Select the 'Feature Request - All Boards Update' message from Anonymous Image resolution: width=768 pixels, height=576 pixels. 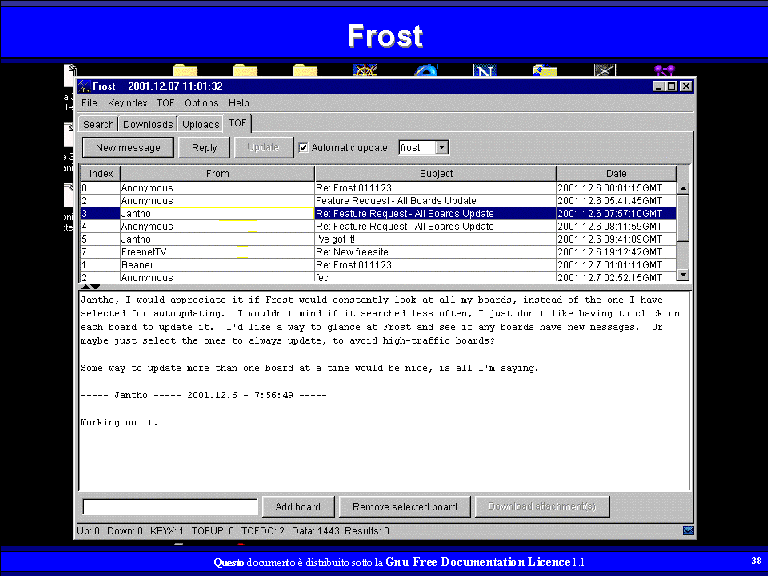[378, 201]
